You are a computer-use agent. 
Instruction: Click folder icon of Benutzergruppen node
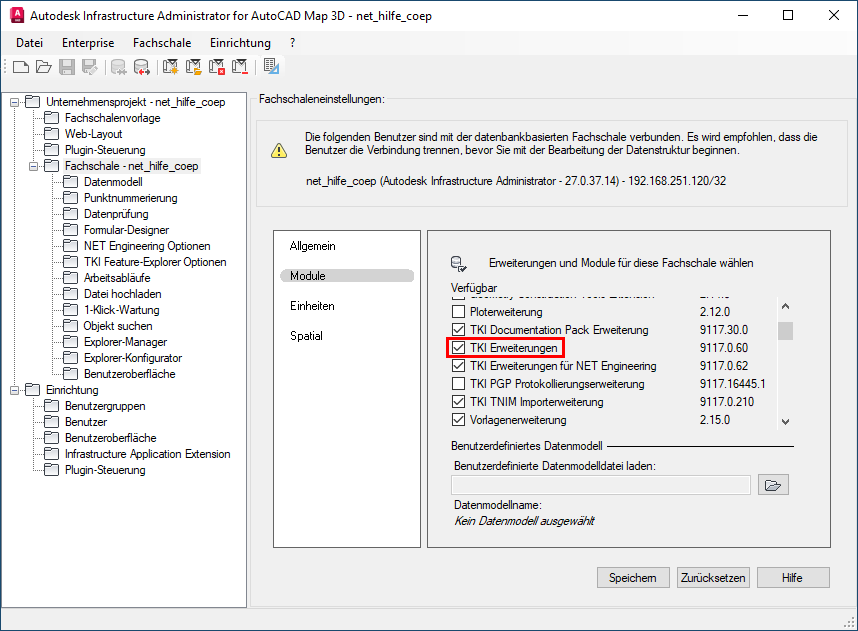[x=51, y=406]
